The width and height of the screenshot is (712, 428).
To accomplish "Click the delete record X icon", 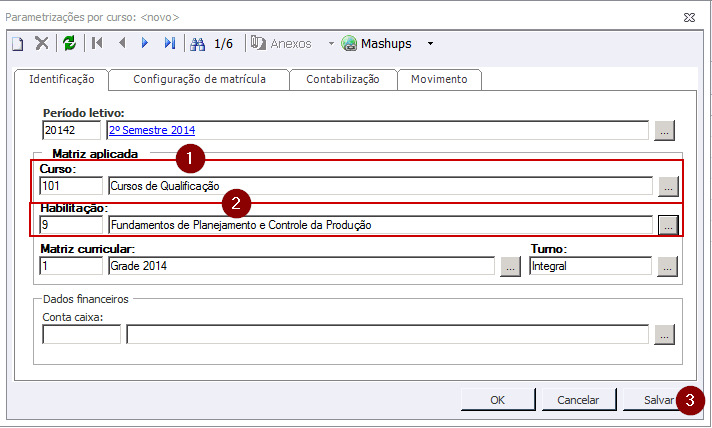I will pos(41,43).
